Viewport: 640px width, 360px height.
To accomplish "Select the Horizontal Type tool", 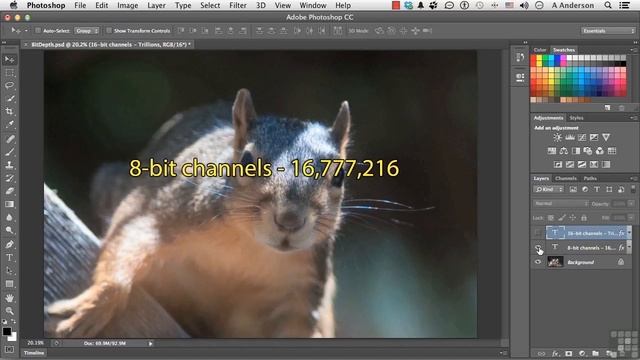I will coord(9,258).
